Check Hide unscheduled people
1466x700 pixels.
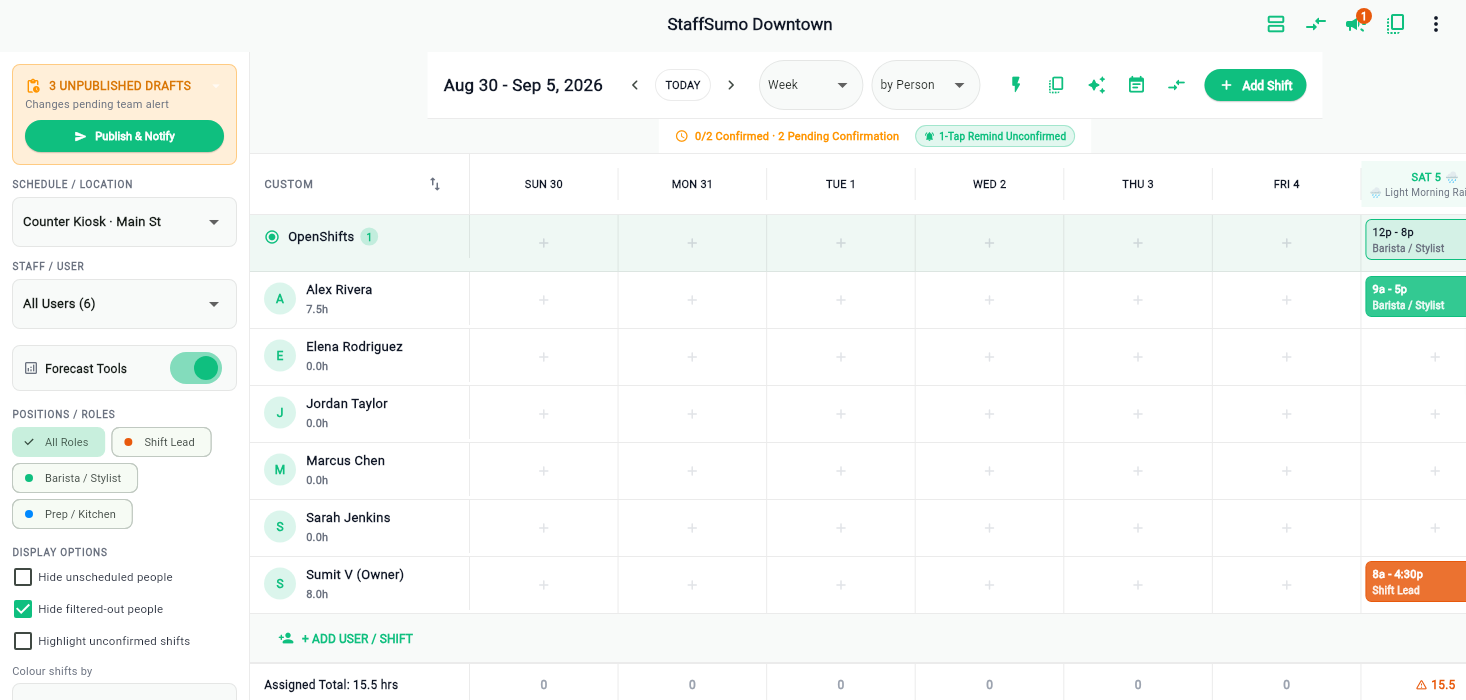click(x=23, y=577)
